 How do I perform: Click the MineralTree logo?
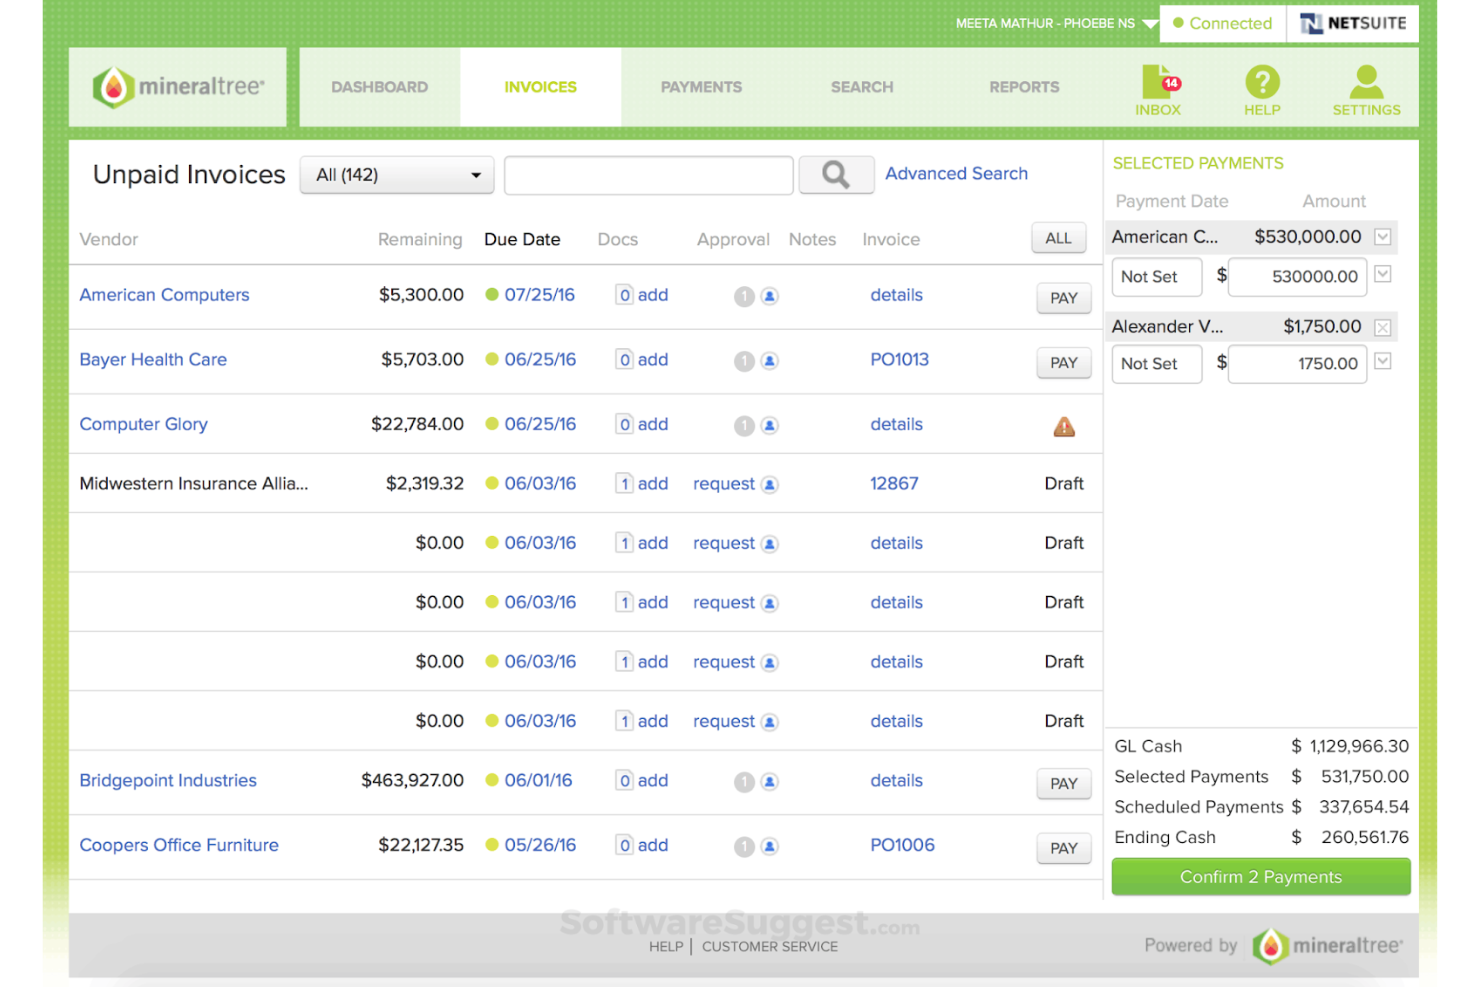[177, 86]
